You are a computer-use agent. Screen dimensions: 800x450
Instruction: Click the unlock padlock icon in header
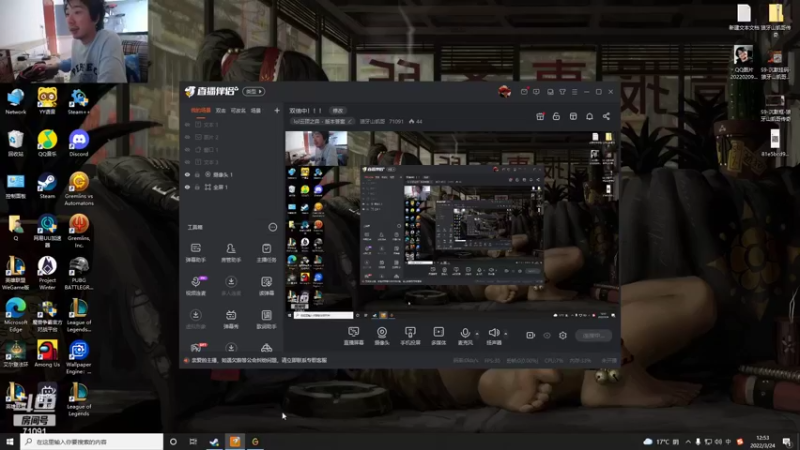(x=556, y=116)
